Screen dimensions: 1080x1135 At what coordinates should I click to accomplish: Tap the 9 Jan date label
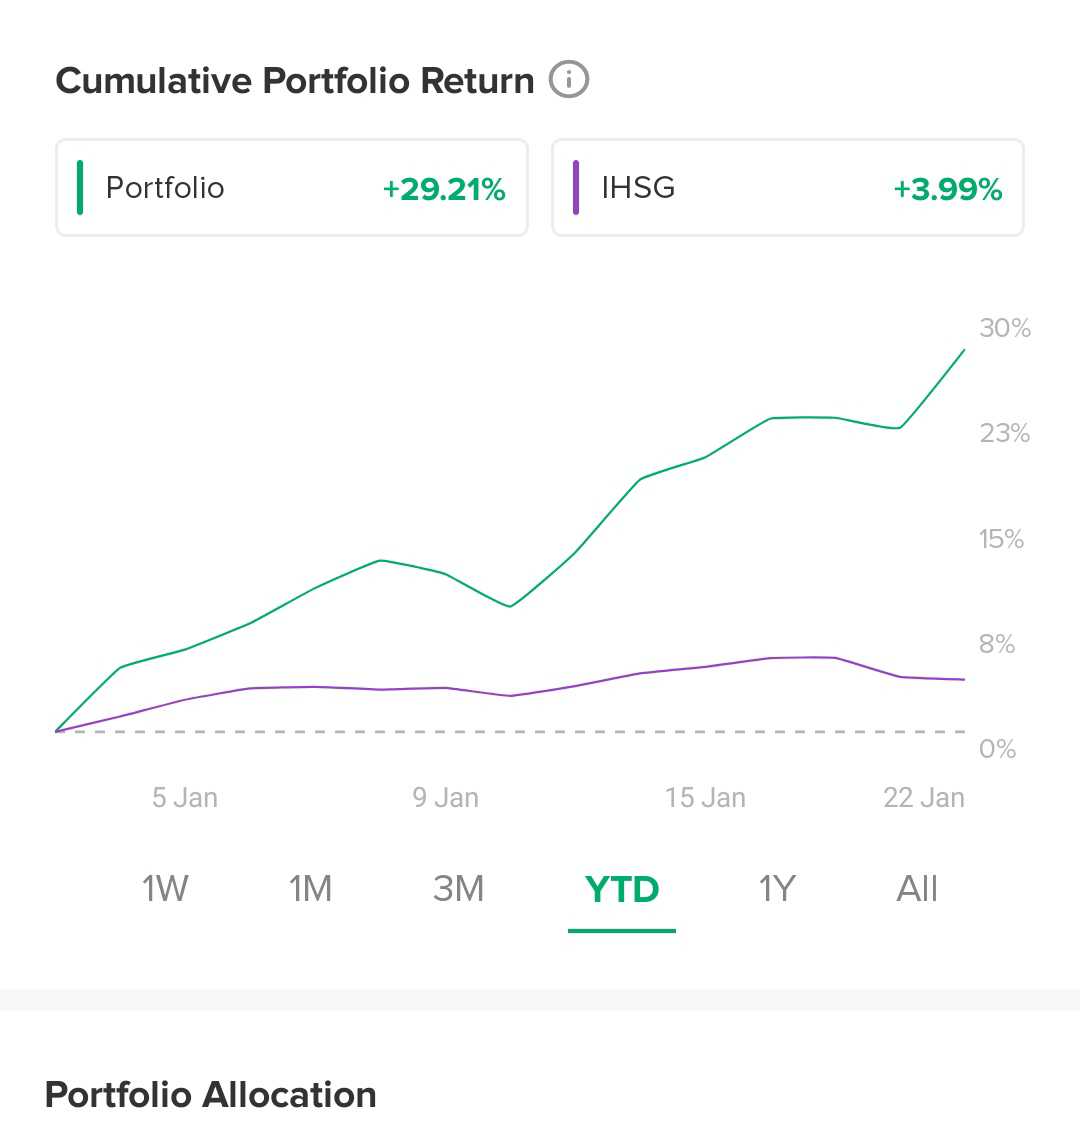click(446, 798)
